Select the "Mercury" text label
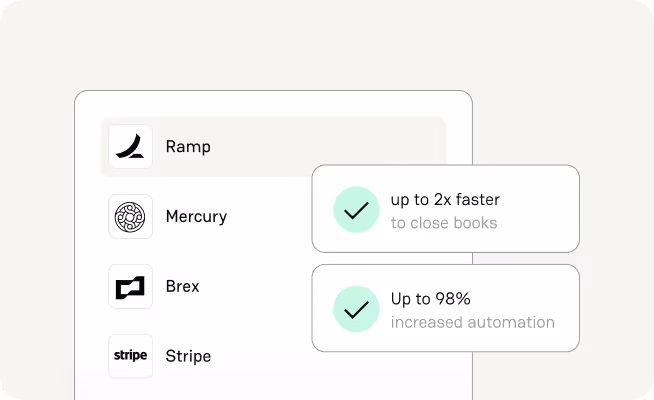Viewport: 654px width, 400px height. tap(196, 217)
